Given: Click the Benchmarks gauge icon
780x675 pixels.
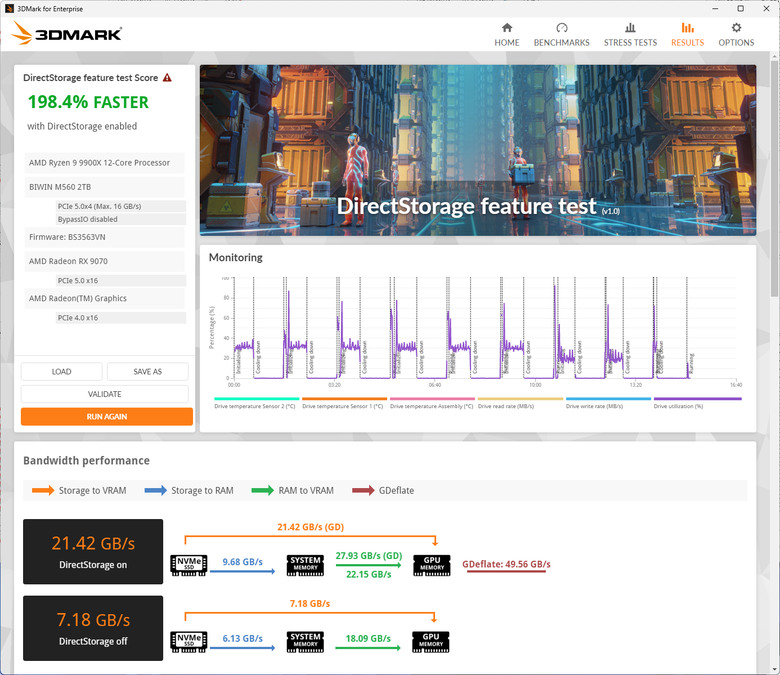Looking at the screenshot, I should [562, 27].
